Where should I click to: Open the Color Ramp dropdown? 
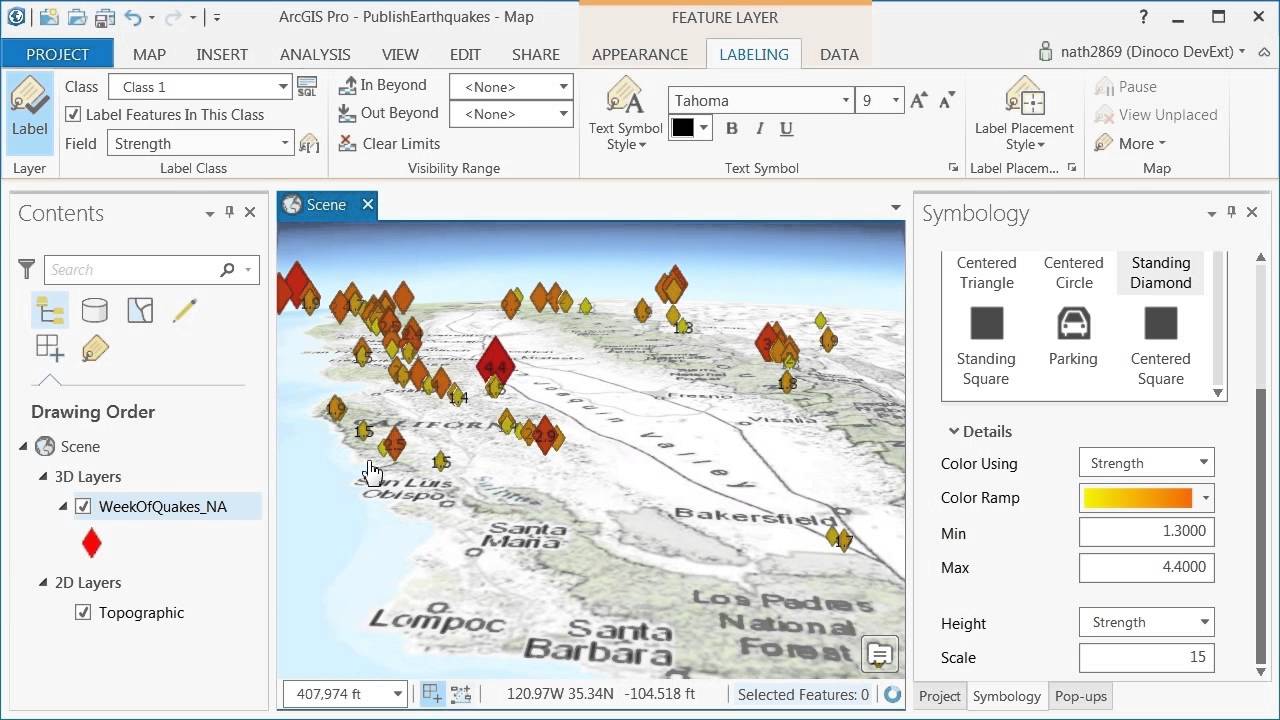click(x=1206, y=497)
